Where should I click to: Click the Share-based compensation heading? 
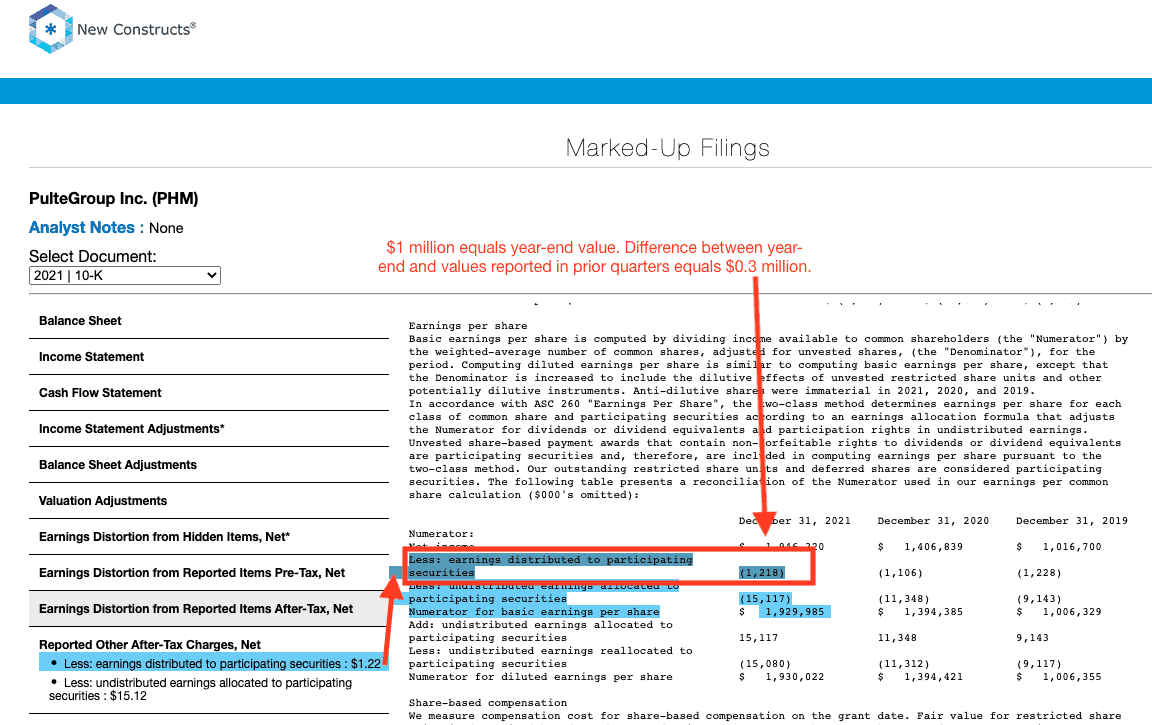coord(488,703)
